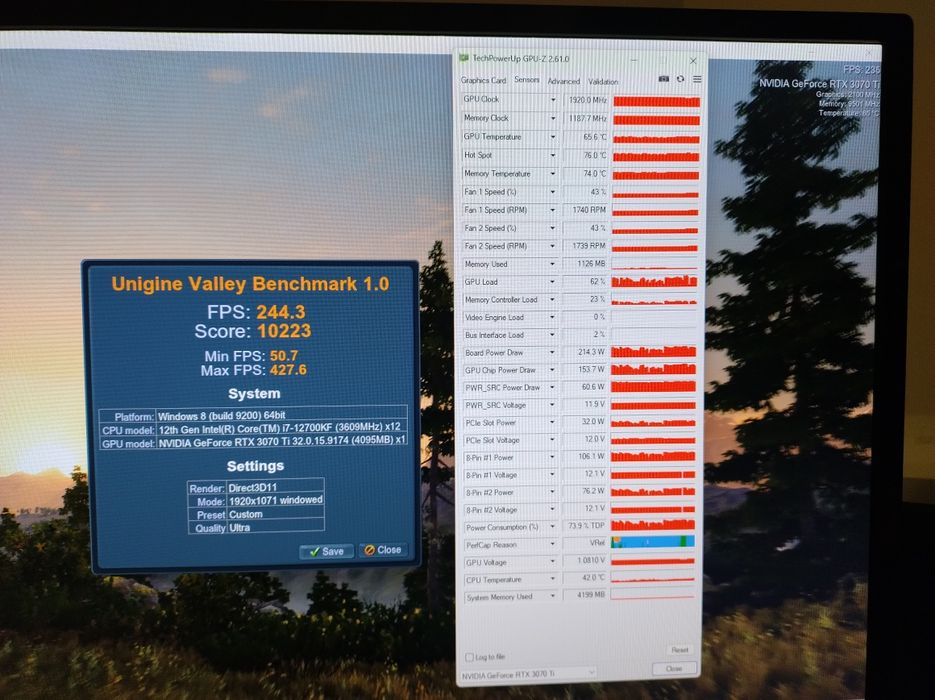935x700 pixels.
Task: Open the Memory Temperature sensor dropdown
Action: [553, 174]
